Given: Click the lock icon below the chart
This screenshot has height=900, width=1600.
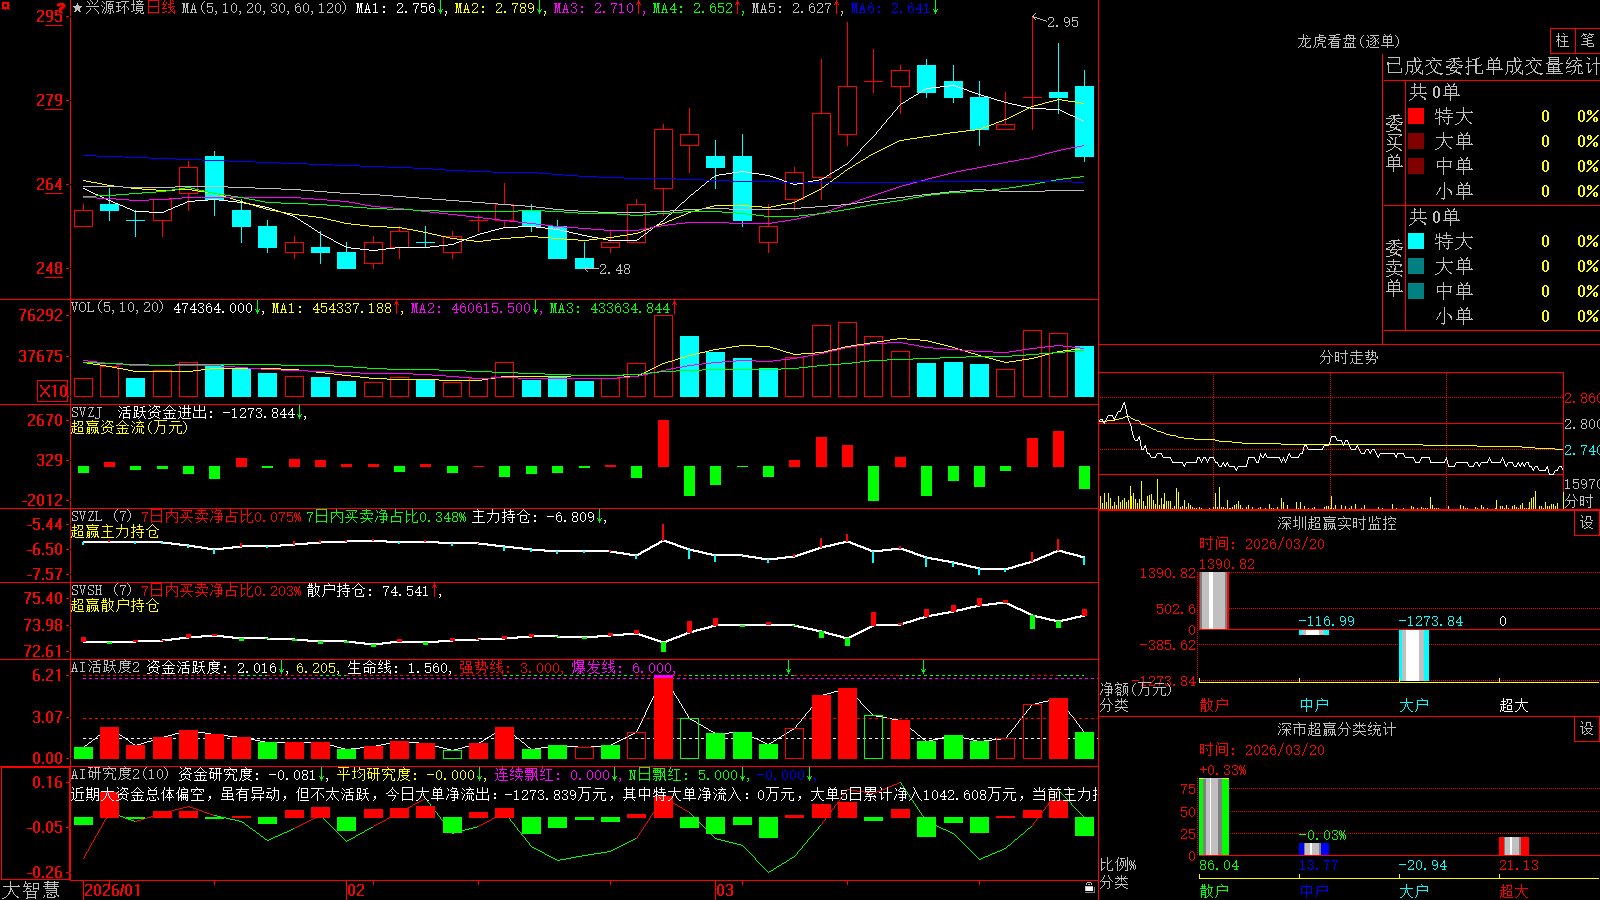Looking at the screenshot, I should coord(1089,888).
